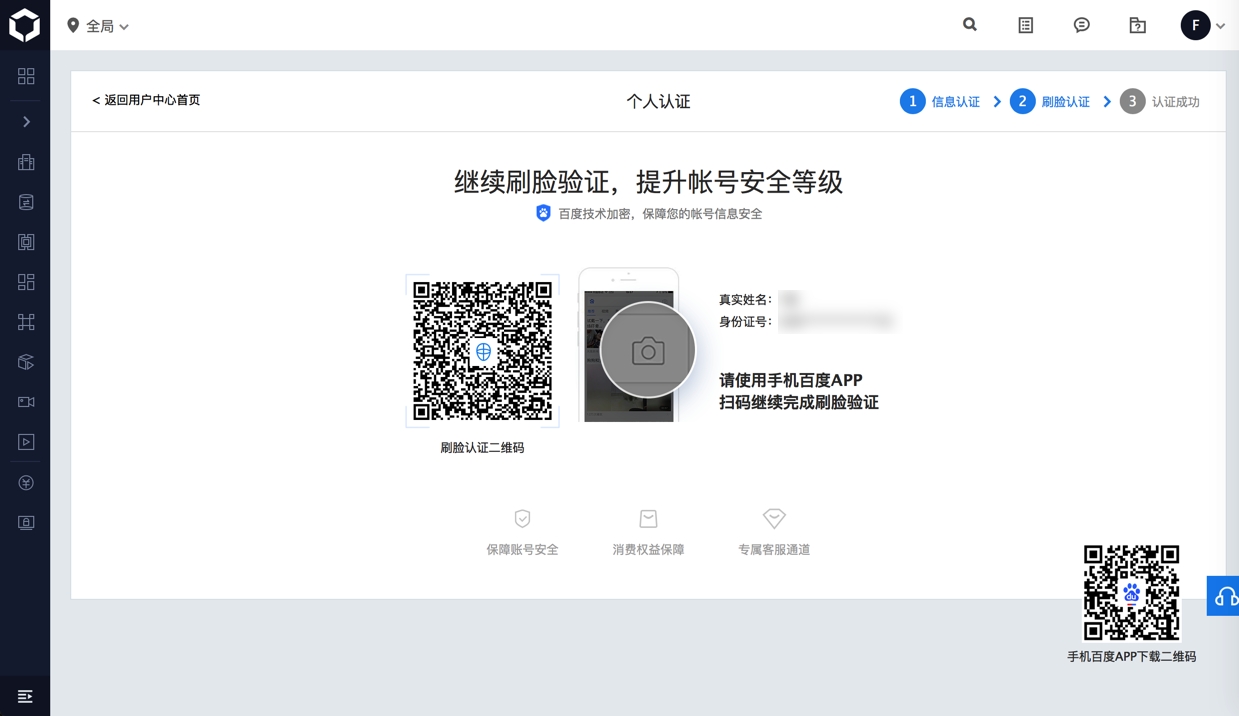Click the location pin icon beside 全局
The height and width of the screenshot is (716, 1239).
[x=73, y=25]
